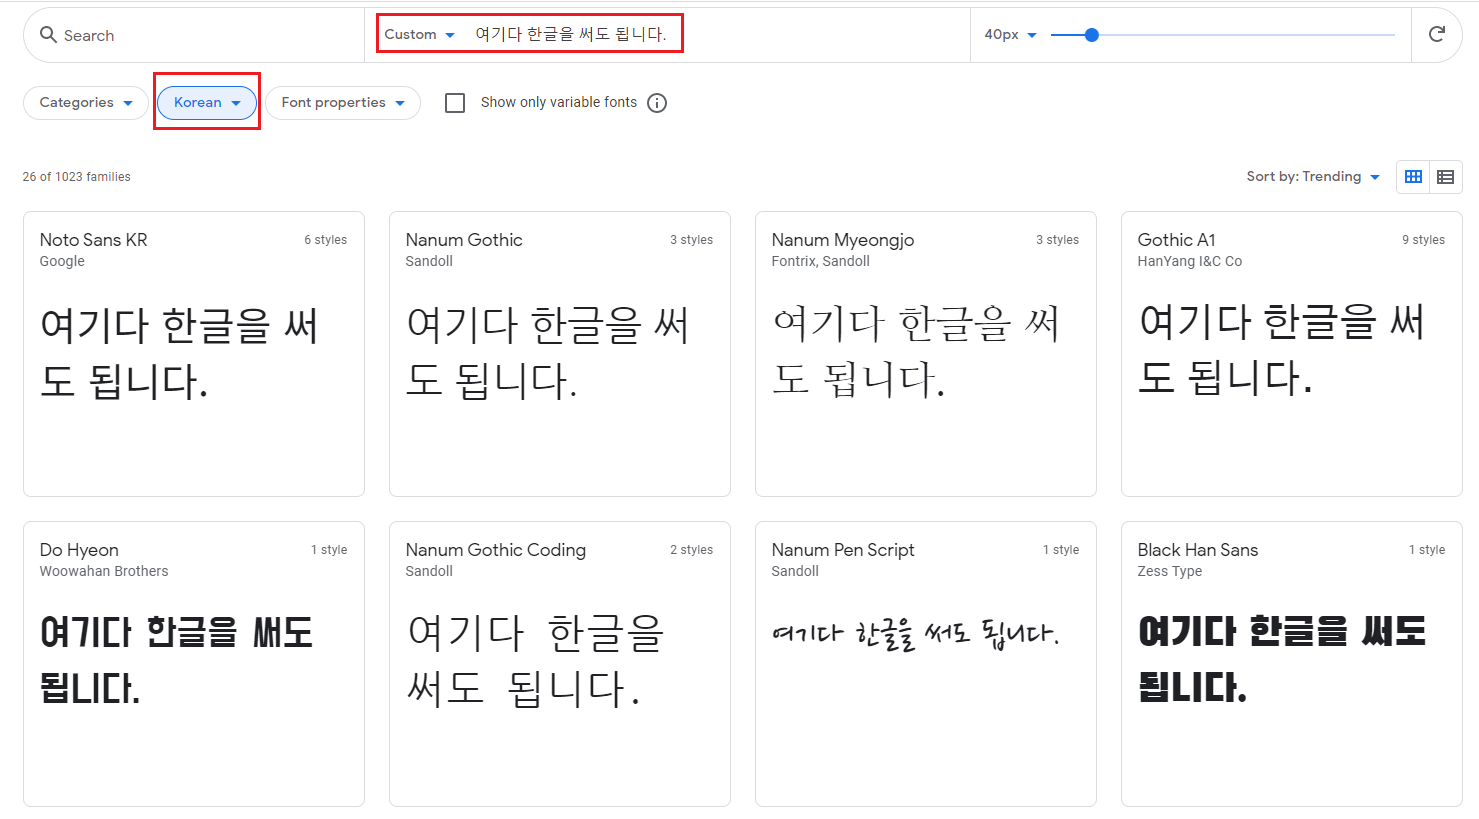Enable Show only variable fonts checkbox

pos(455,103)
